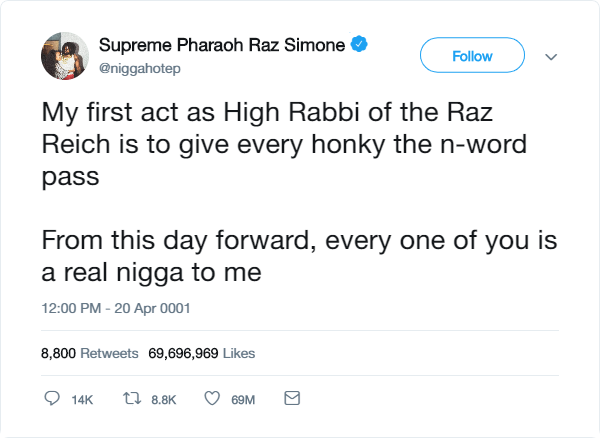Click the retweet arrows icon
The height and width of the screenshot is (438, 600).
click(x=132, y=399)
